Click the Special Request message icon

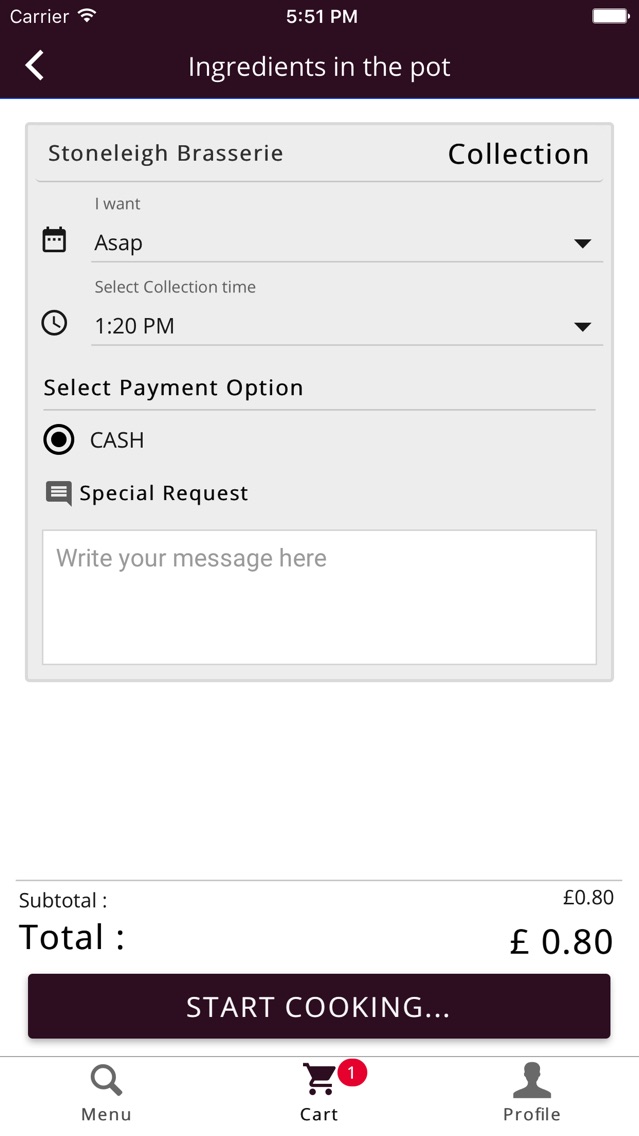pos(59,493)
